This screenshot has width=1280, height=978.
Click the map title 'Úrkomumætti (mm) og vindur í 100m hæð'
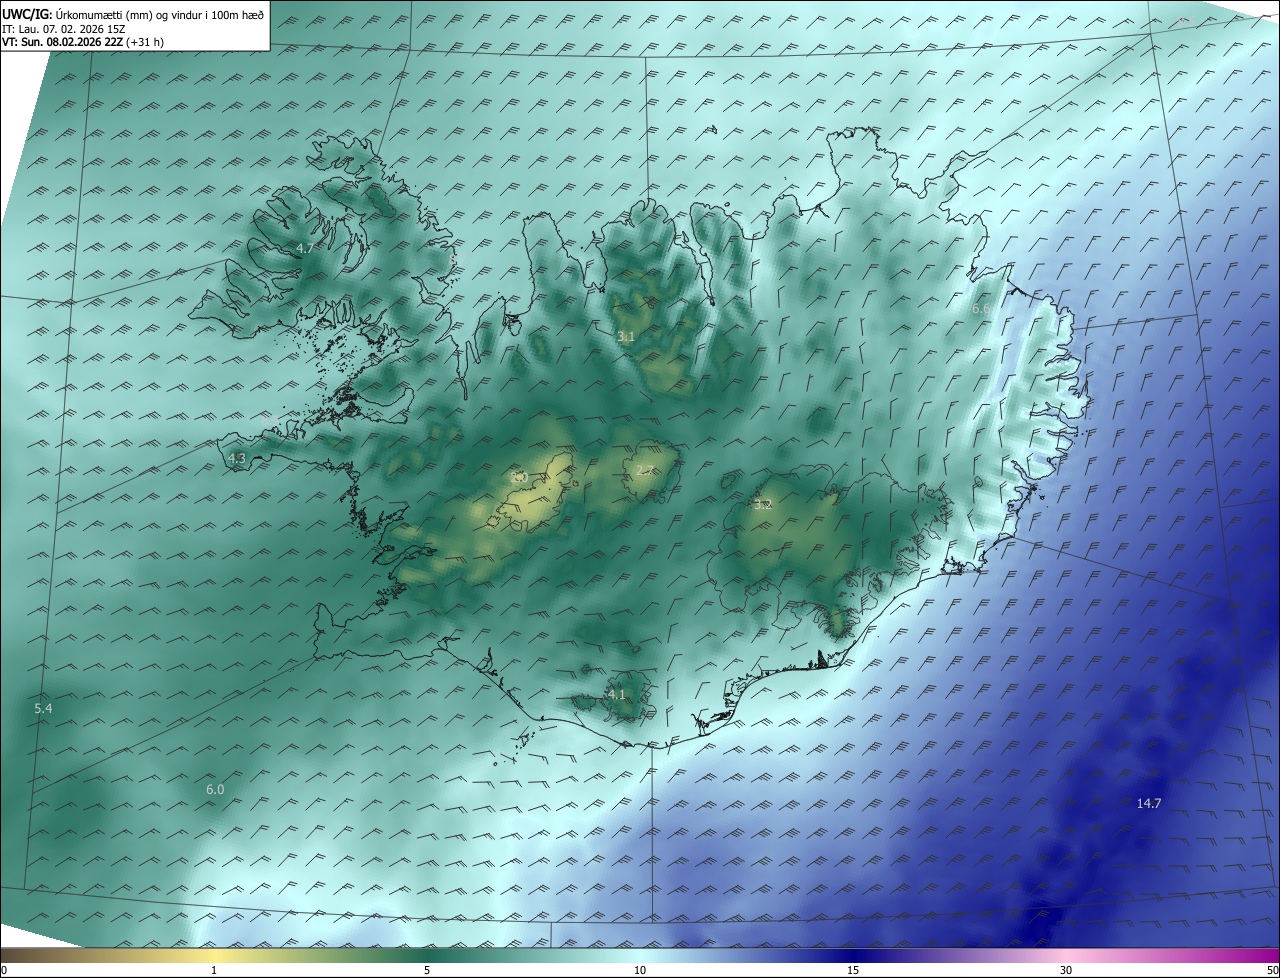coord(159,14)
